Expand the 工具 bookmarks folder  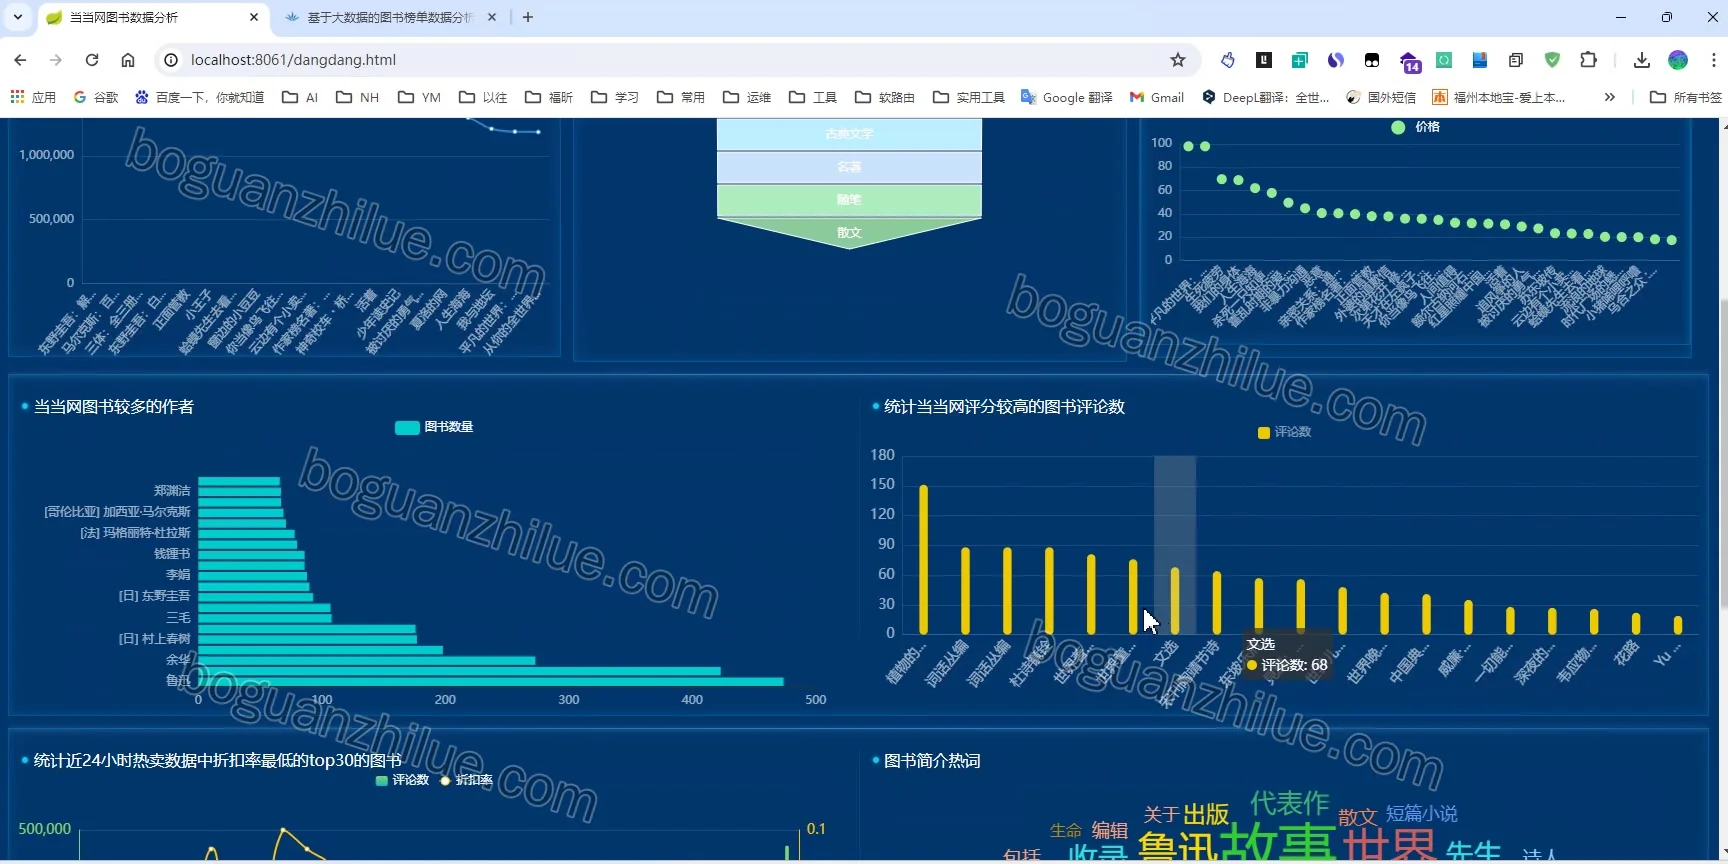813,97
